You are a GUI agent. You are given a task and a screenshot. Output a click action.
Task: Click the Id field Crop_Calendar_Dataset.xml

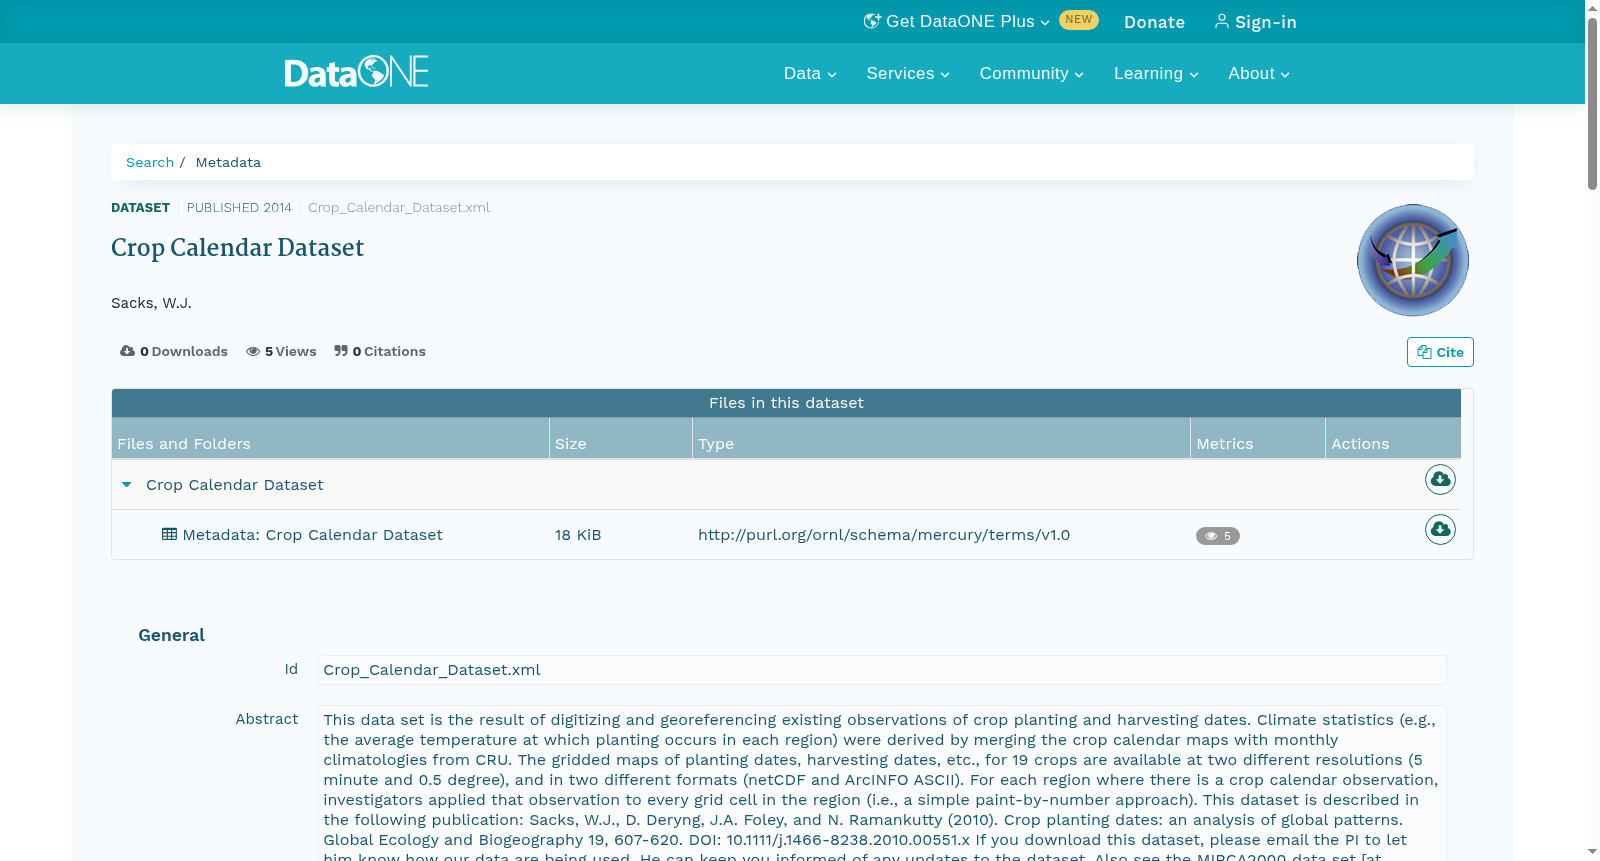point(882,670)
